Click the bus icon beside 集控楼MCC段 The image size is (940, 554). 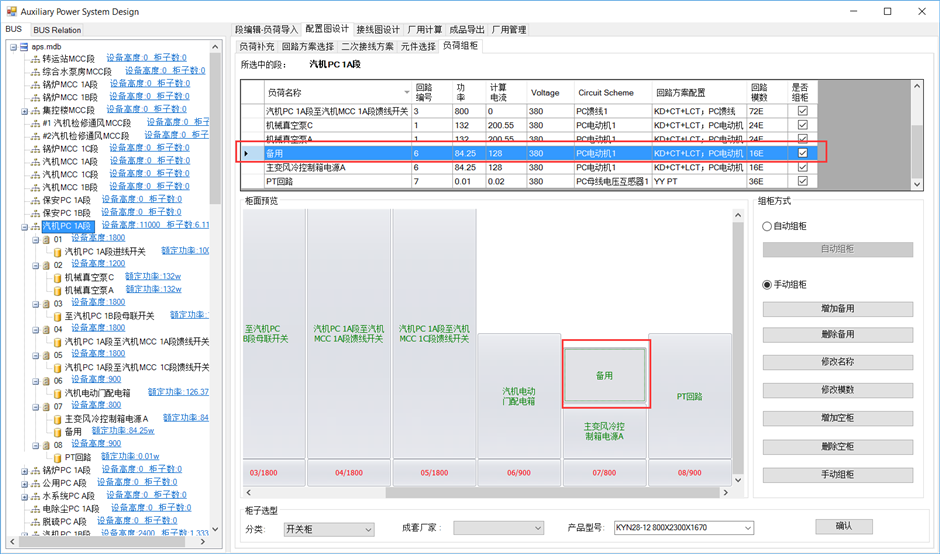coord(35,110)
